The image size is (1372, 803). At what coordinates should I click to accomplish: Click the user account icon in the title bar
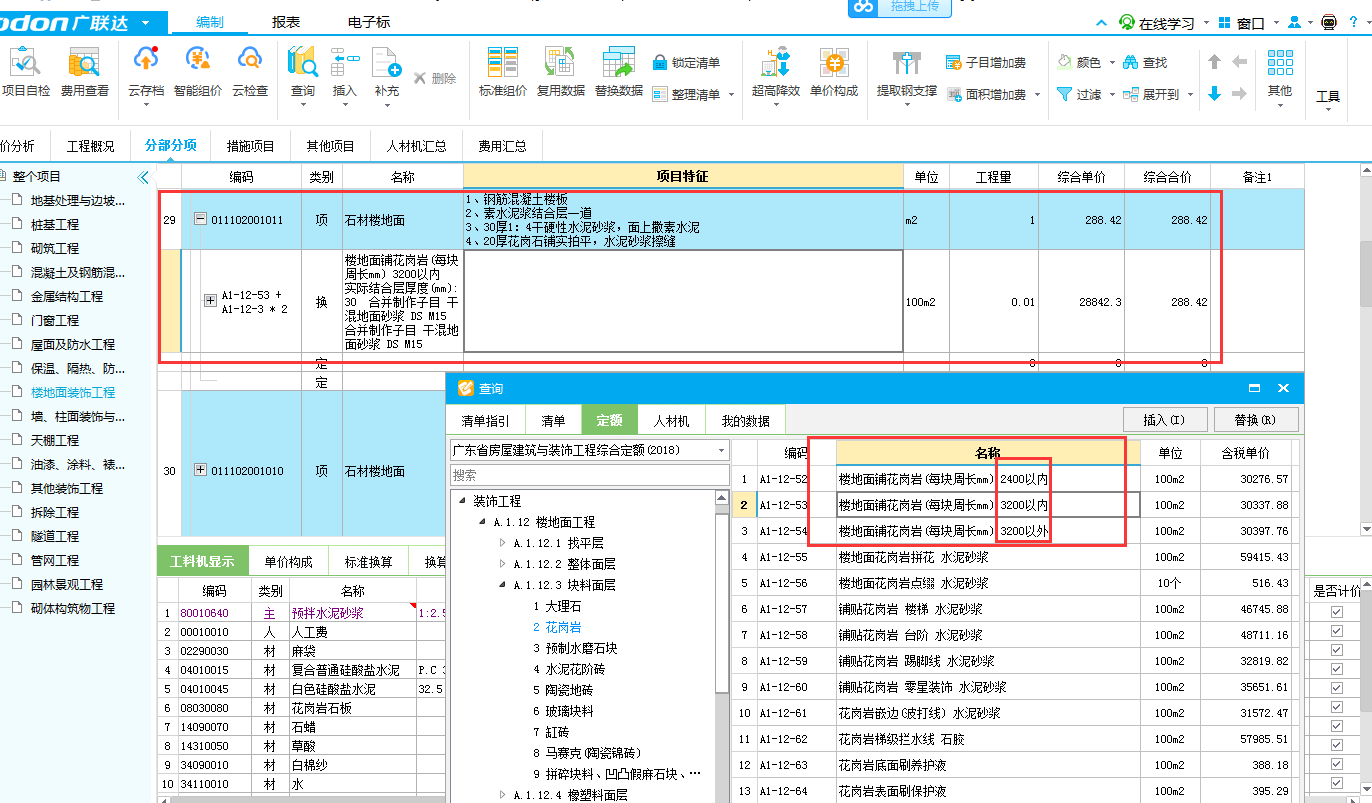1295,22
